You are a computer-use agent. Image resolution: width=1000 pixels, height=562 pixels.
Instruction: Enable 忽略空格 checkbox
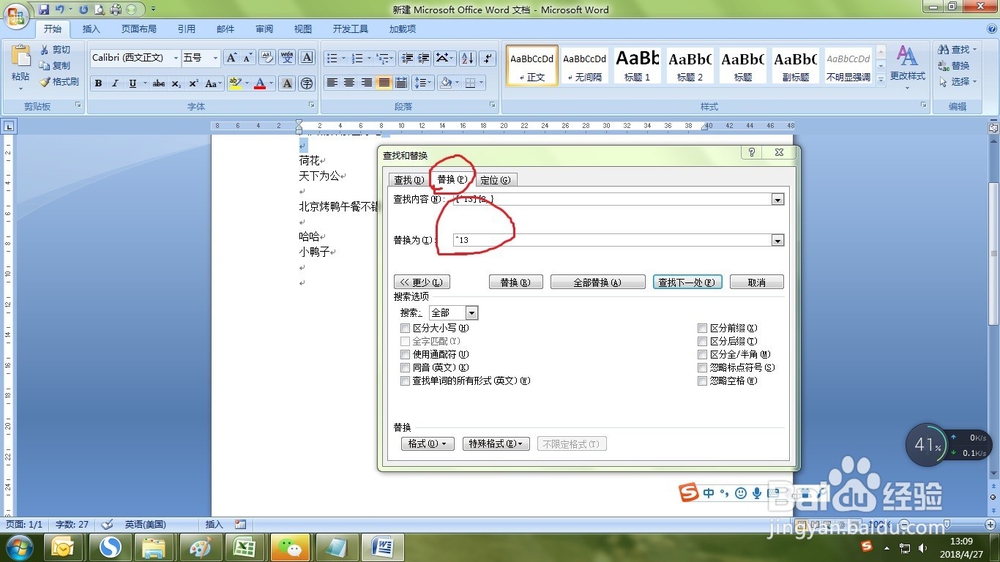702,381
